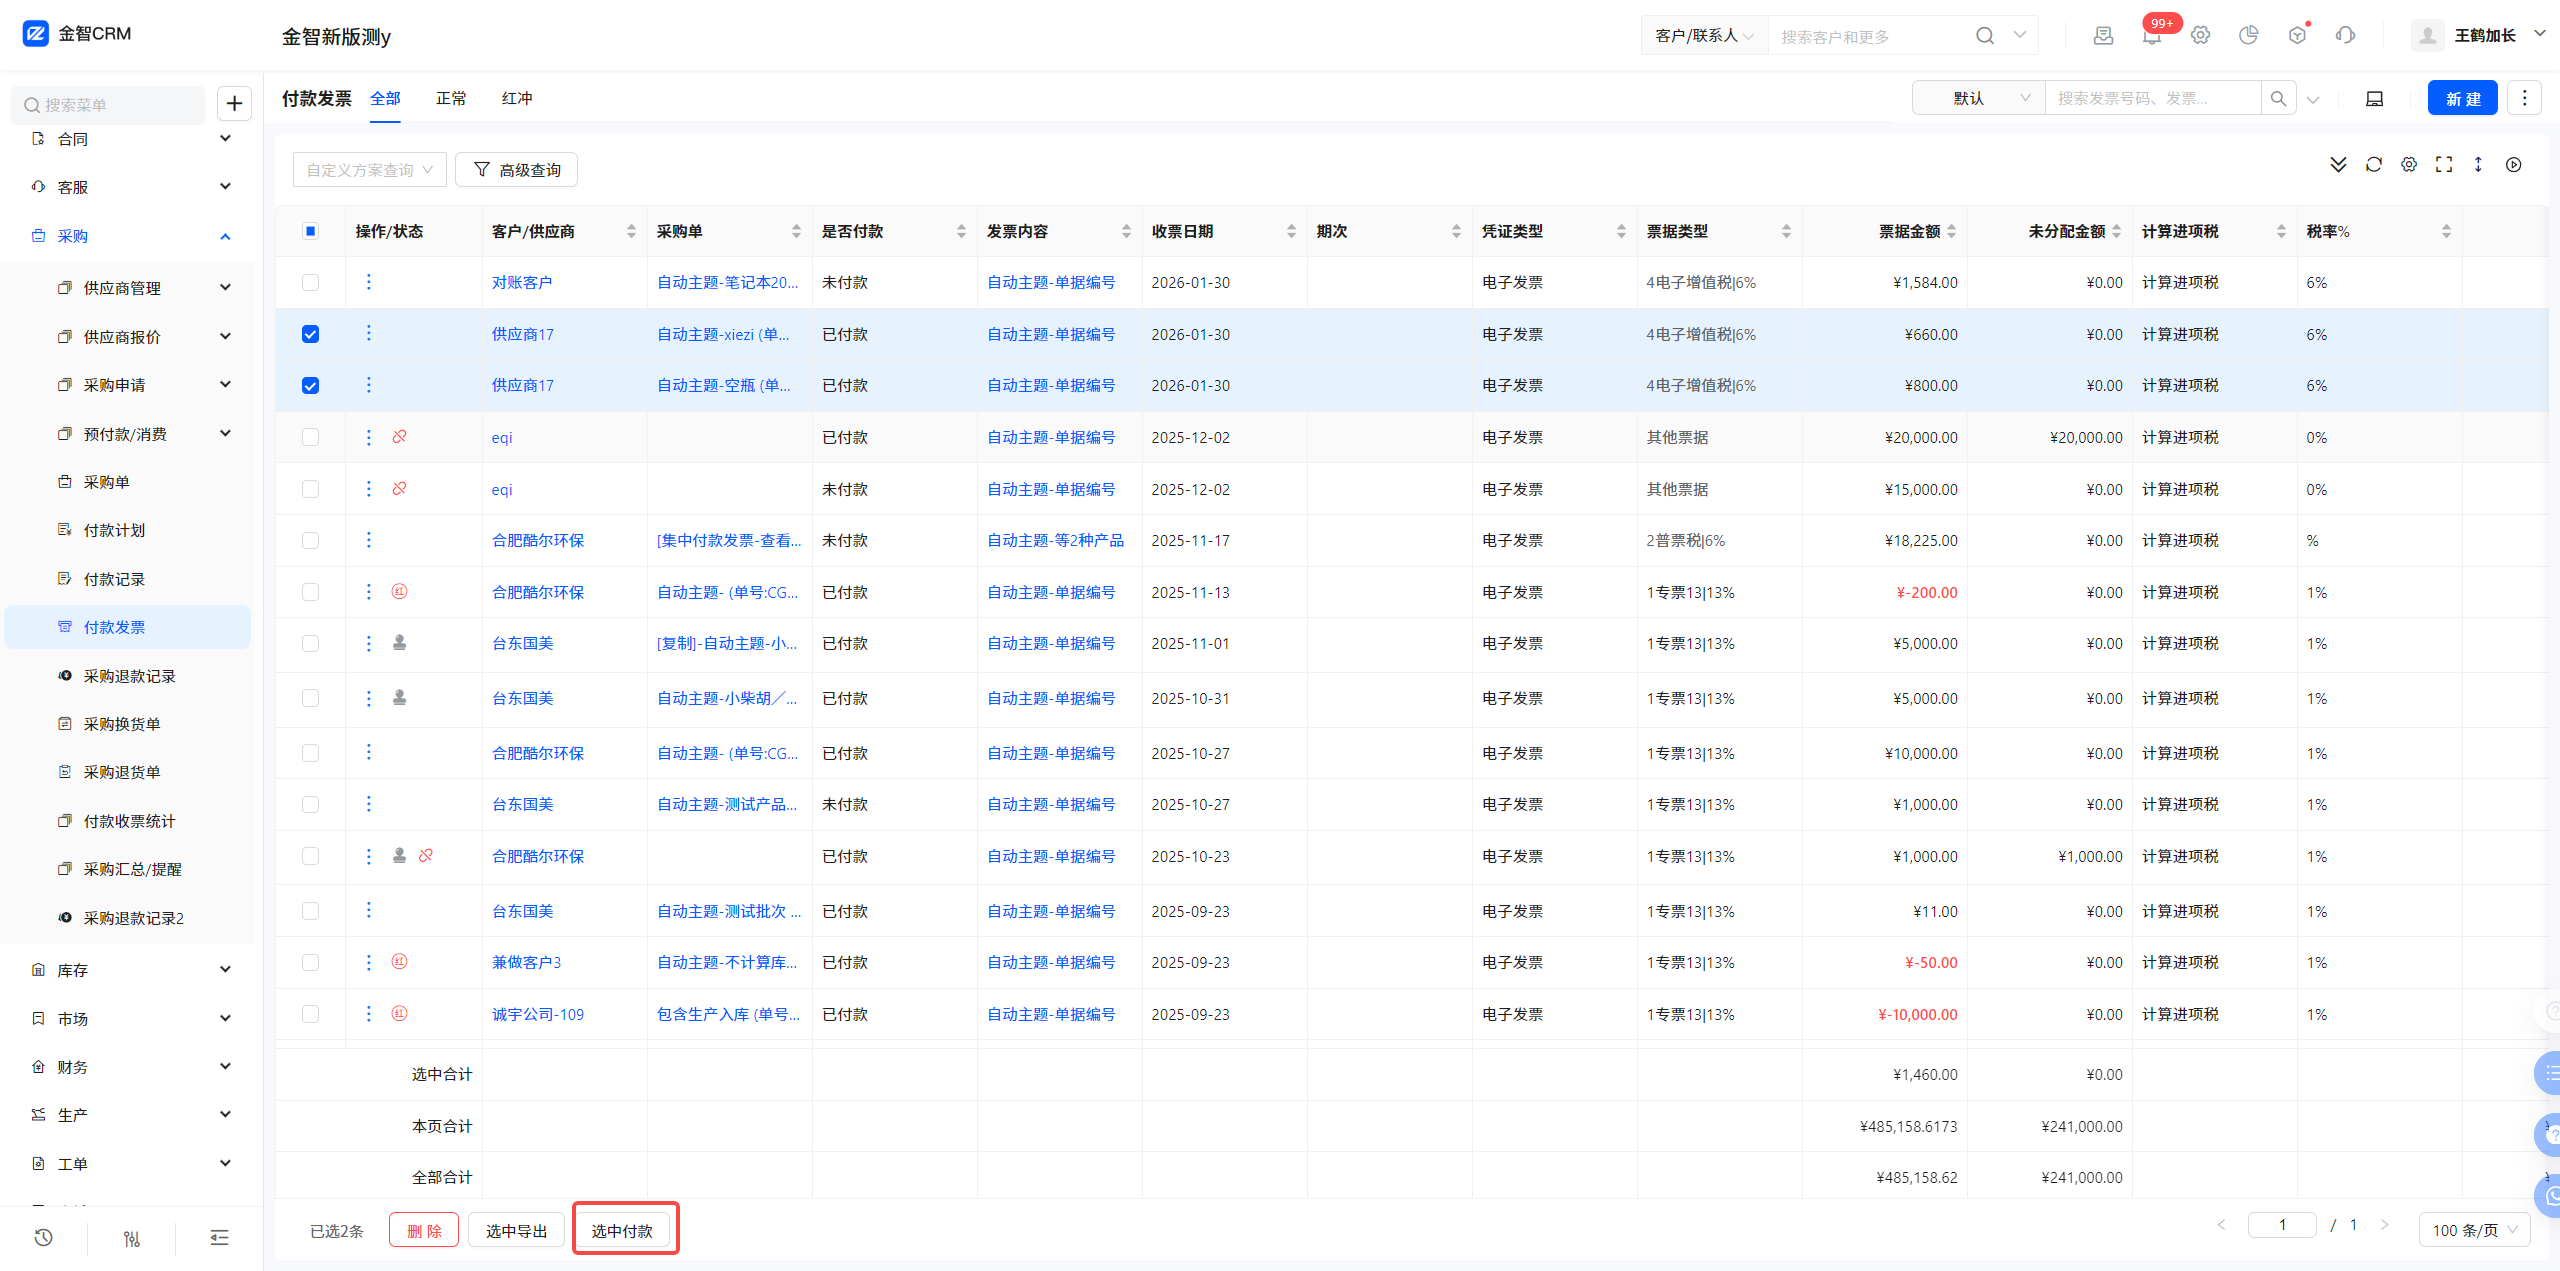Click the 新建 button

(x=2462, y=99)
